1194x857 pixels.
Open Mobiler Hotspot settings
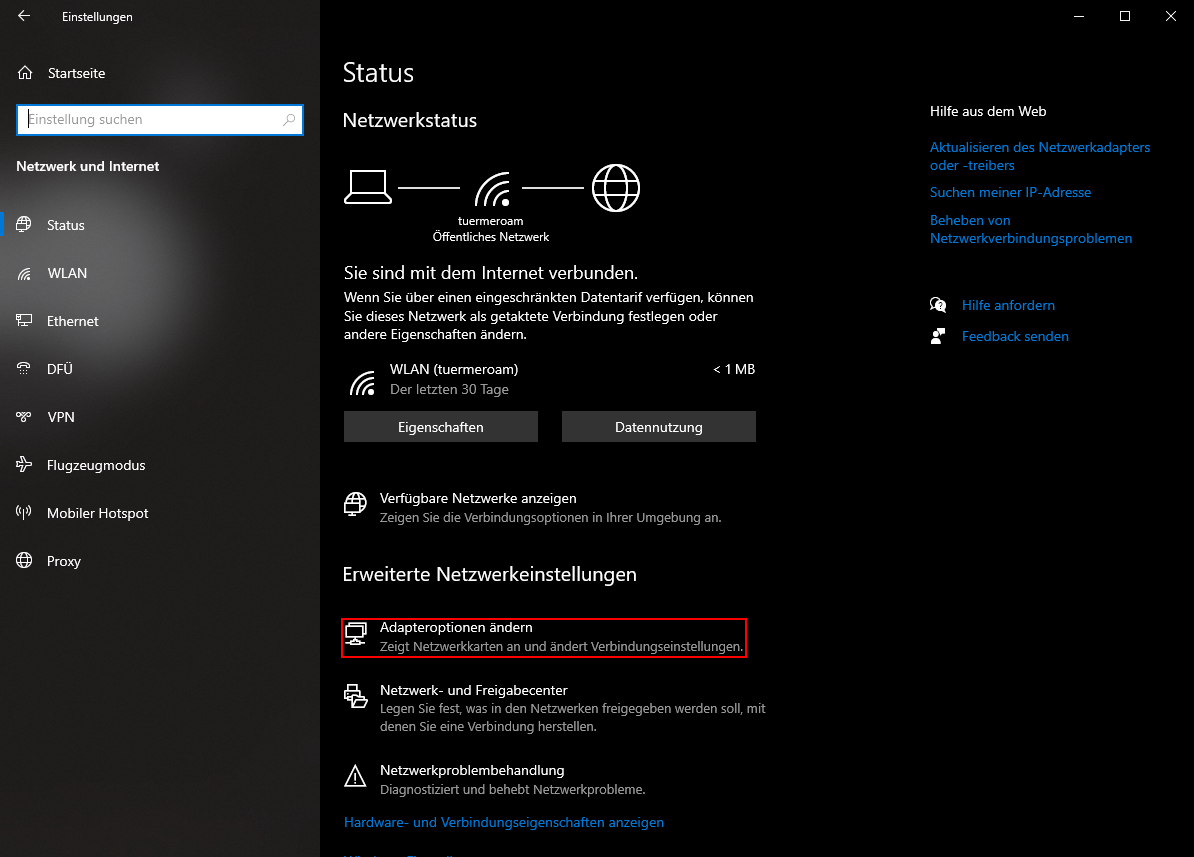[x=97, y=513]
